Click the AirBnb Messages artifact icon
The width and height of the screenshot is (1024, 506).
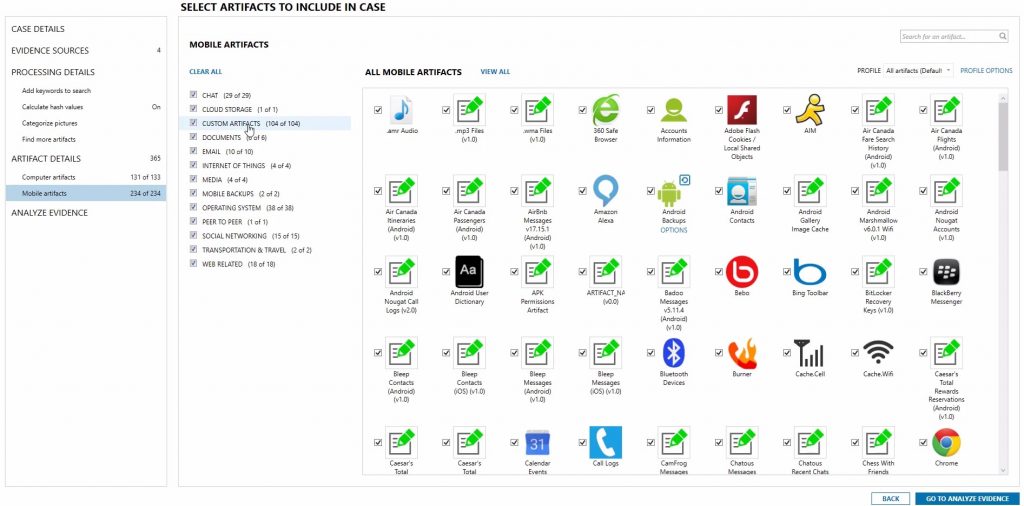click(x=537, y=191)
